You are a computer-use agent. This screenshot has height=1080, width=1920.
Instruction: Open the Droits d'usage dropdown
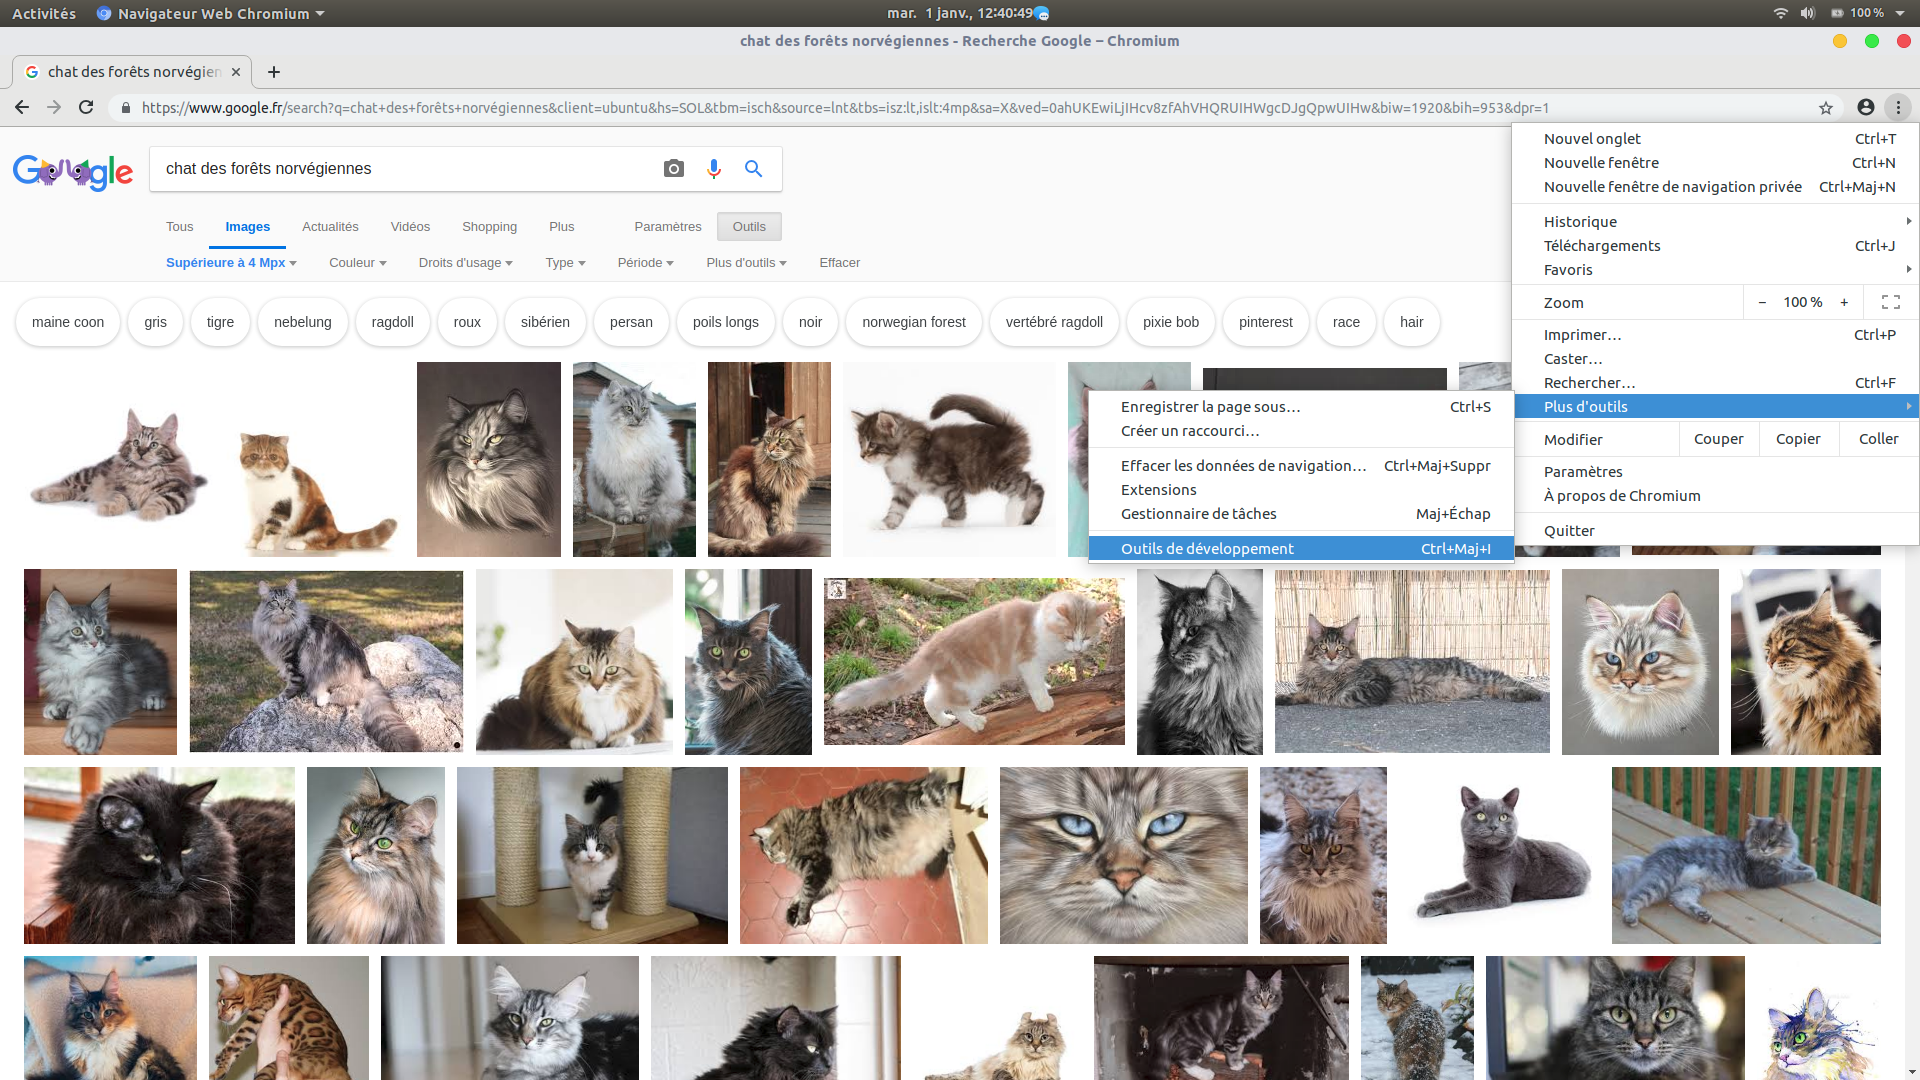(465, 263)
